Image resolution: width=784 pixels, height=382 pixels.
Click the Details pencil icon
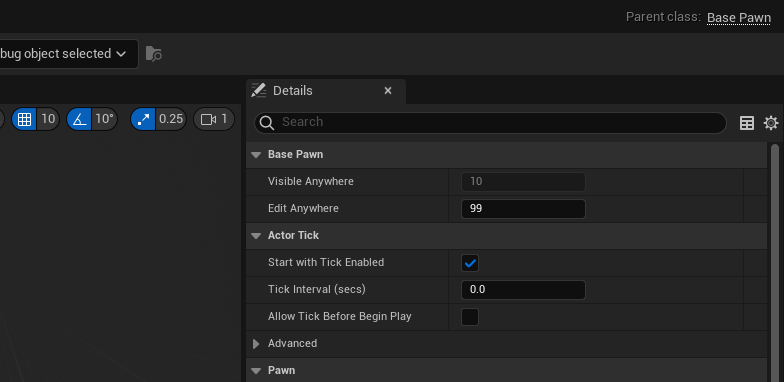coord(258,90)
